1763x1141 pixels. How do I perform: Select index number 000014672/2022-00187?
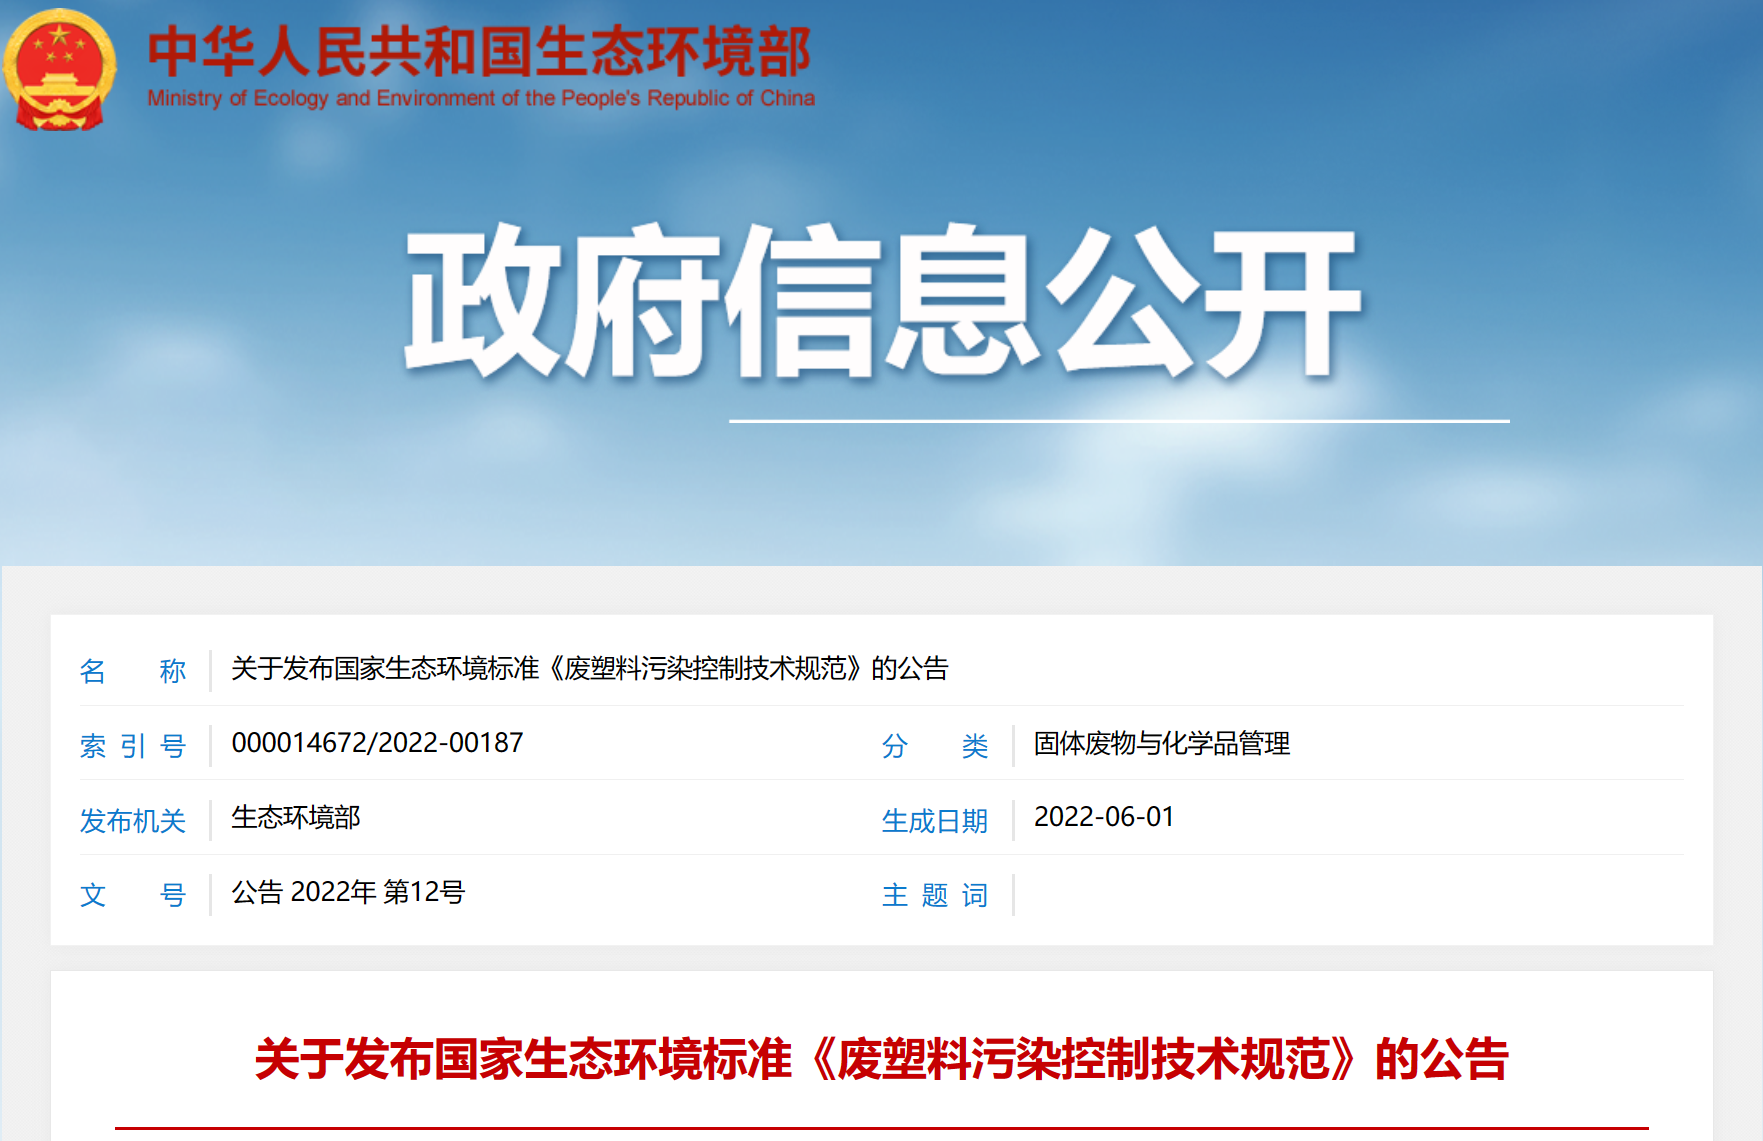click(377, 743)
